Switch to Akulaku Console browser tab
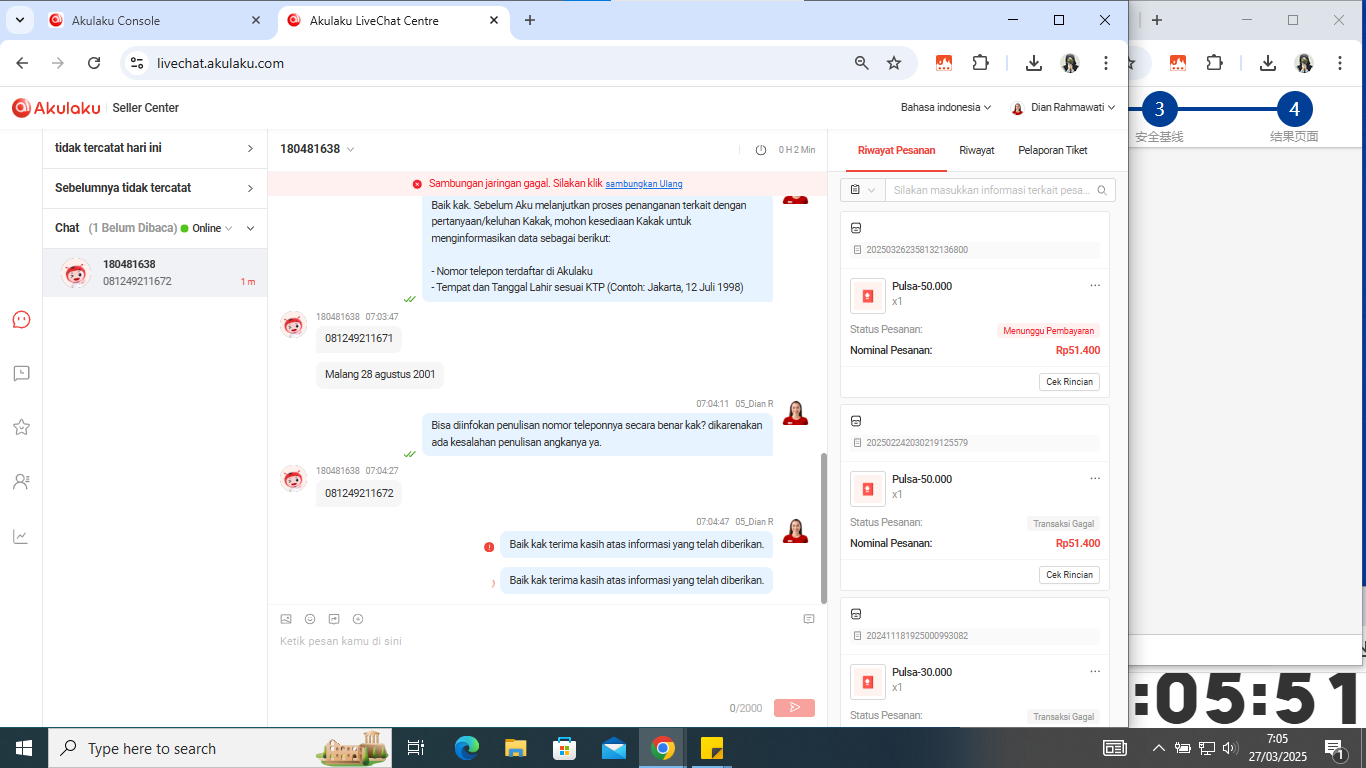Screen dimensions: 1366x768 click(153, 20)
